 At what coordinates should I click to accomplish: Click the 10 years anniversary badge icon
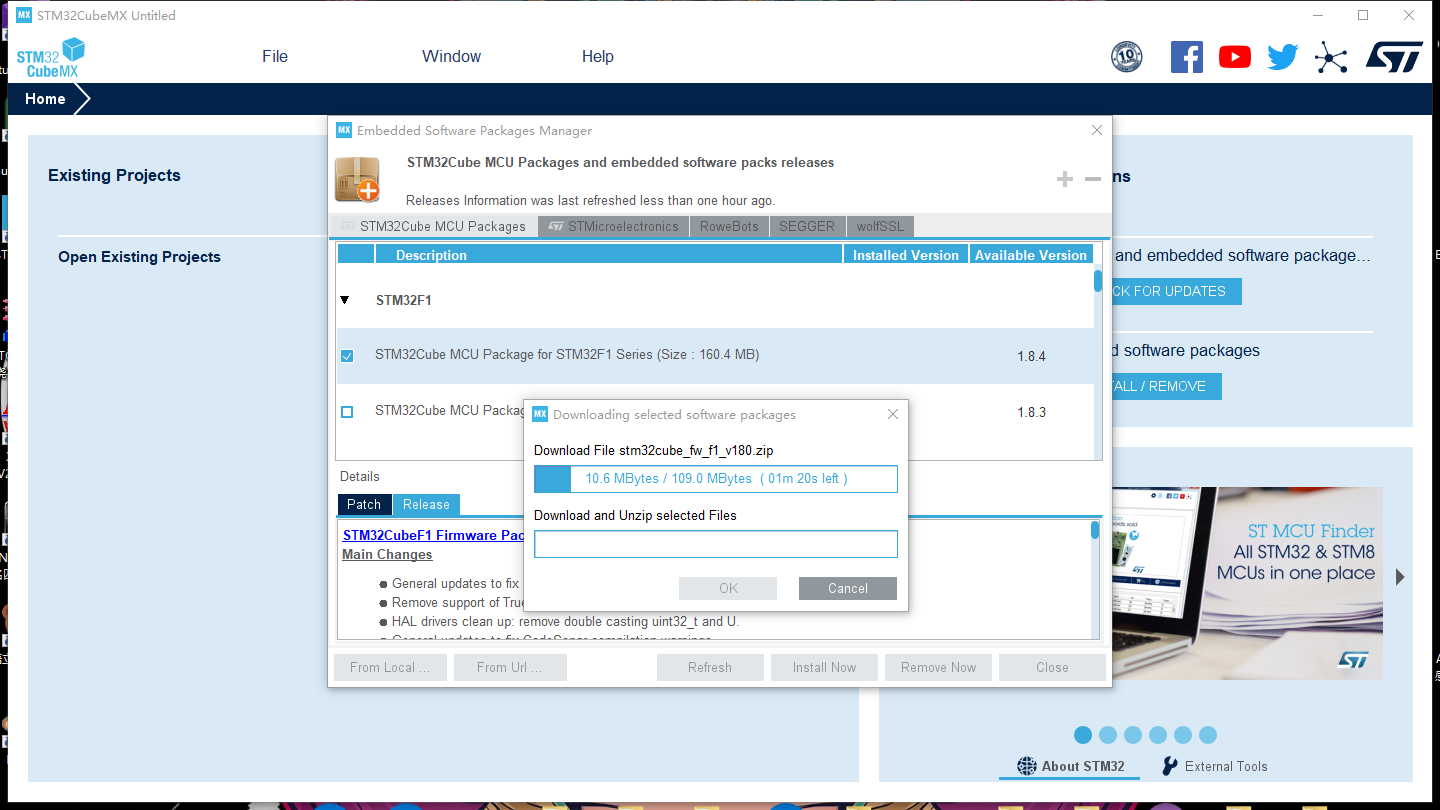coord(1127,57)
